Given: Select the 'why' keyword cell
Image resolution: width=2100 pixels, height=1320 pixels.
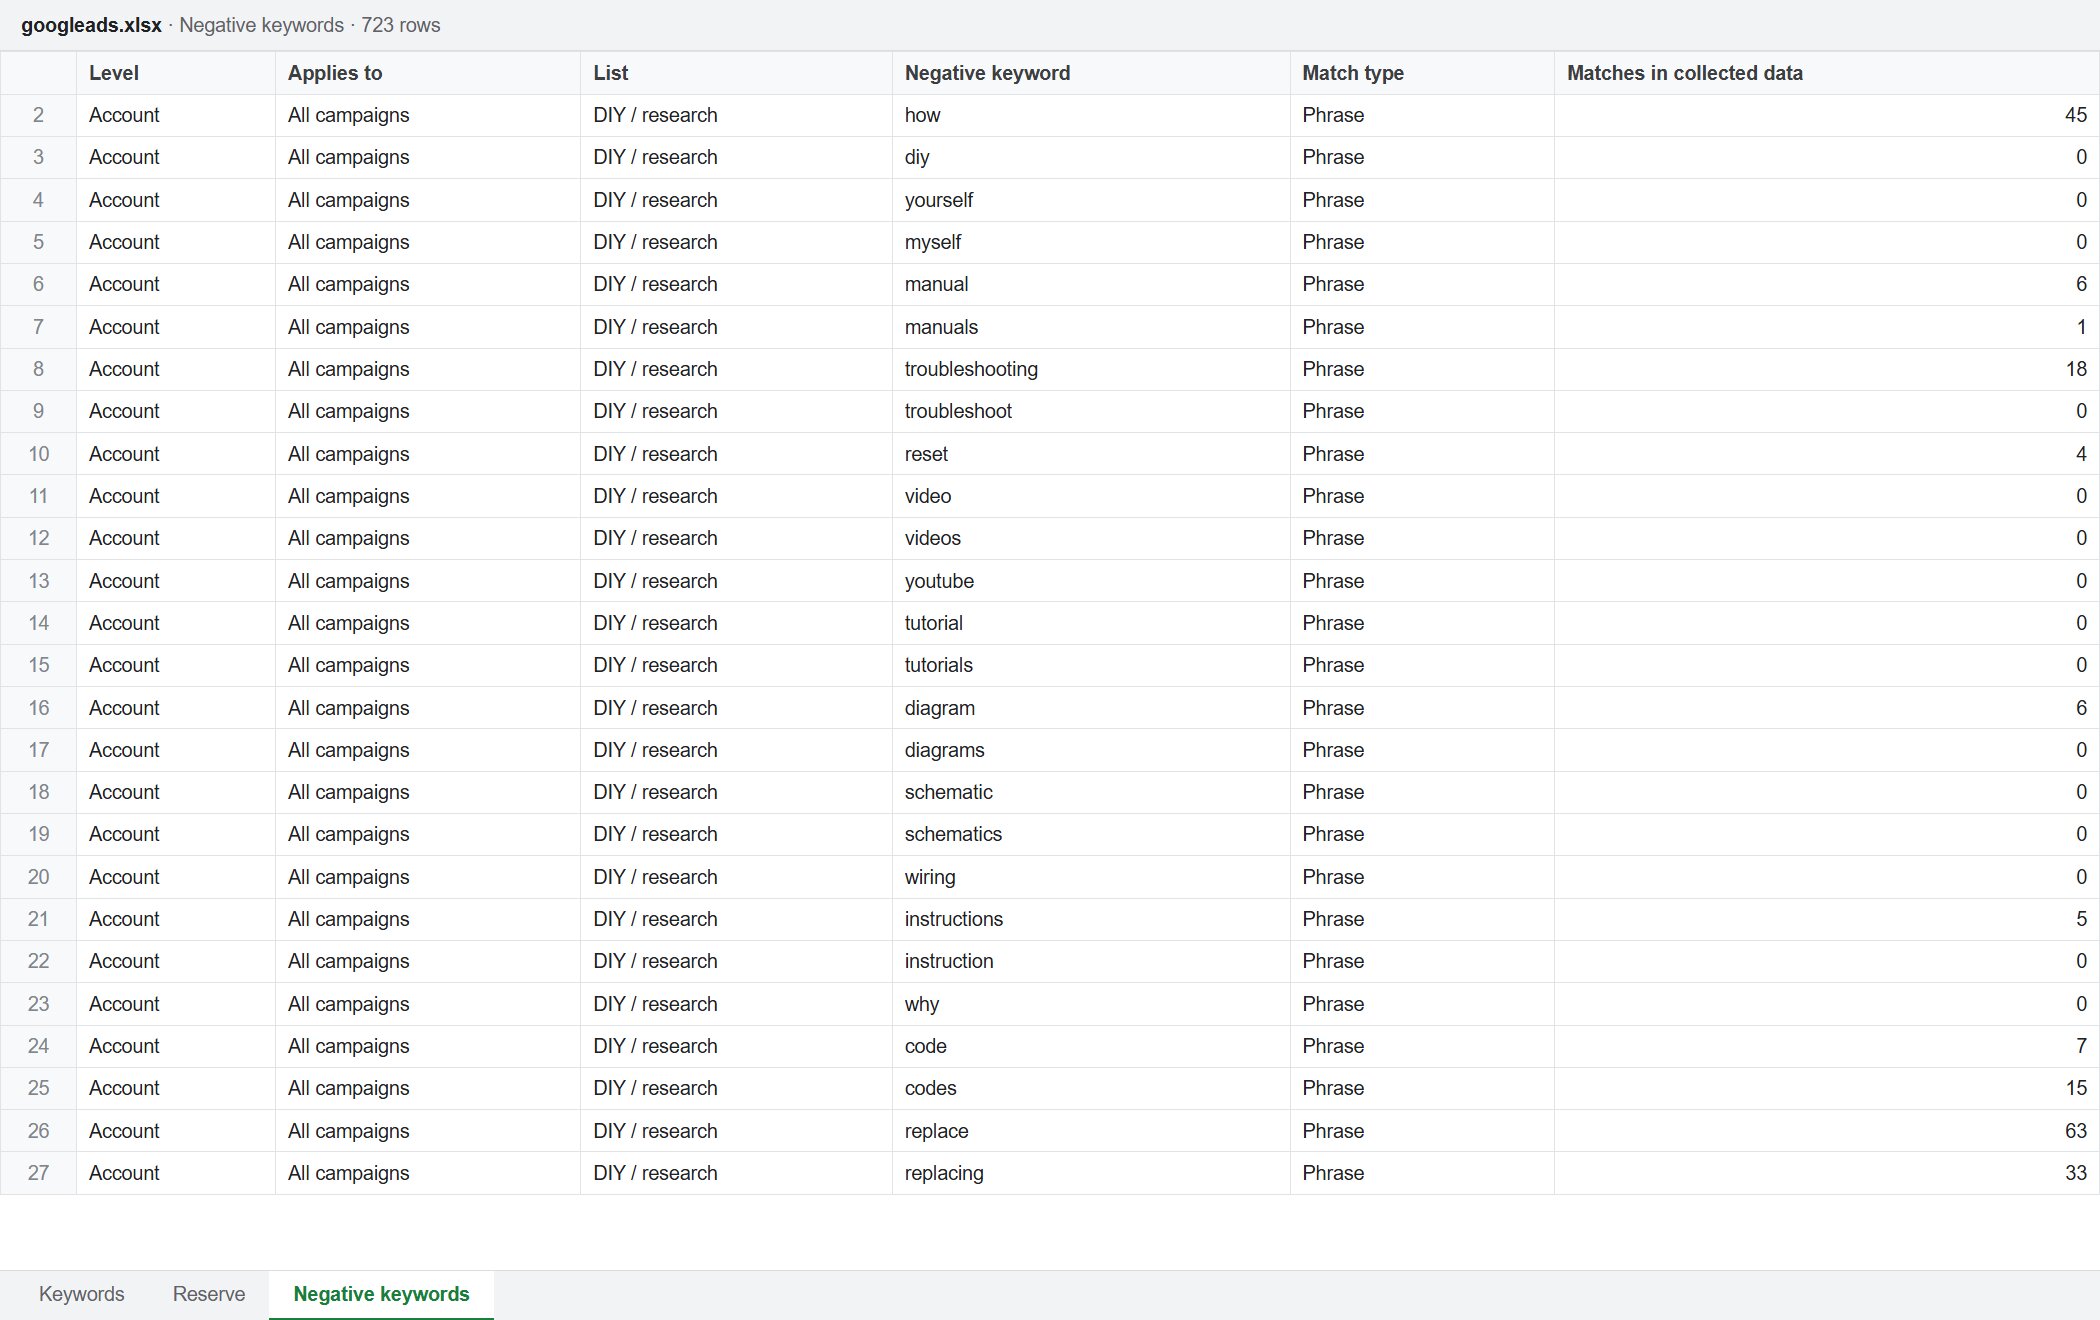Looking at the screenshot, I should (x=1091, y=1004).
